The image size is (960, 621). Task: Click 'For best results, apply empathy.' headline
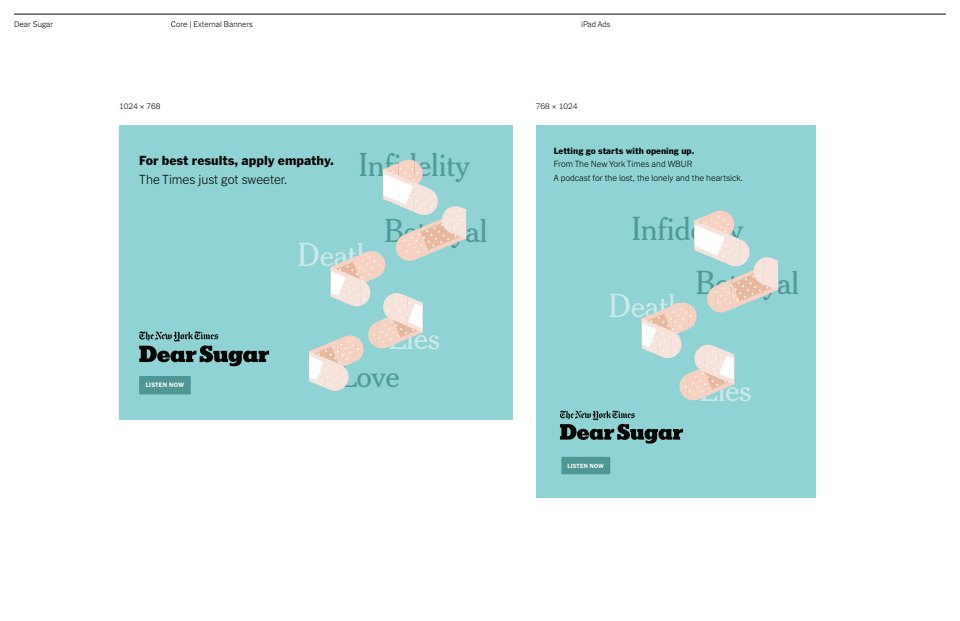point(236,160)
